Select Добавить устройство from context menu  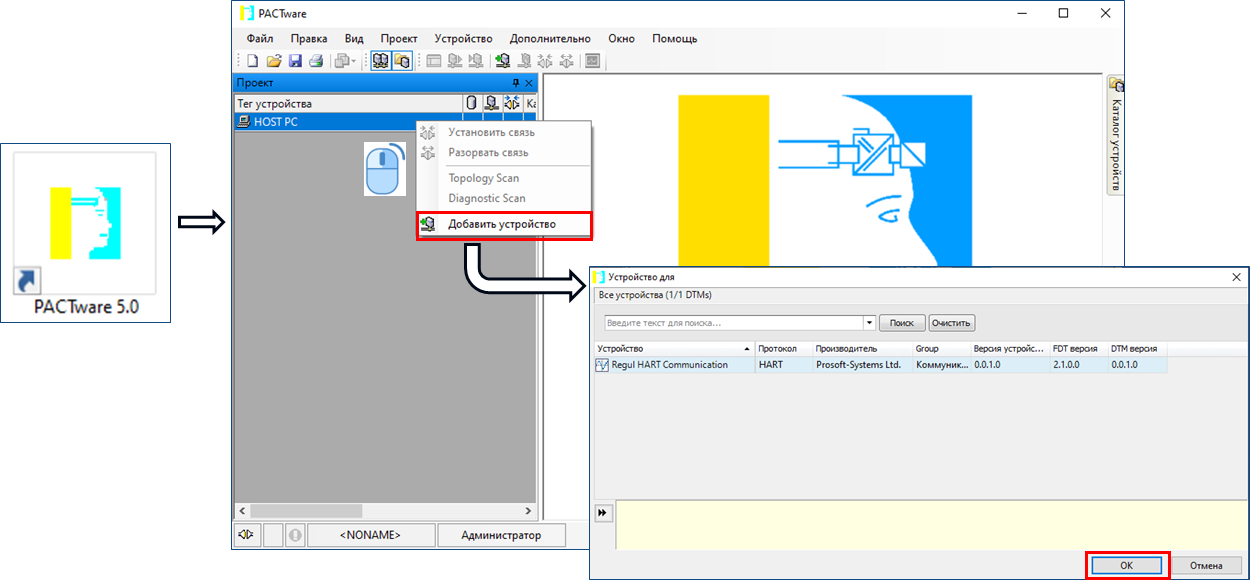click(501, 224)
